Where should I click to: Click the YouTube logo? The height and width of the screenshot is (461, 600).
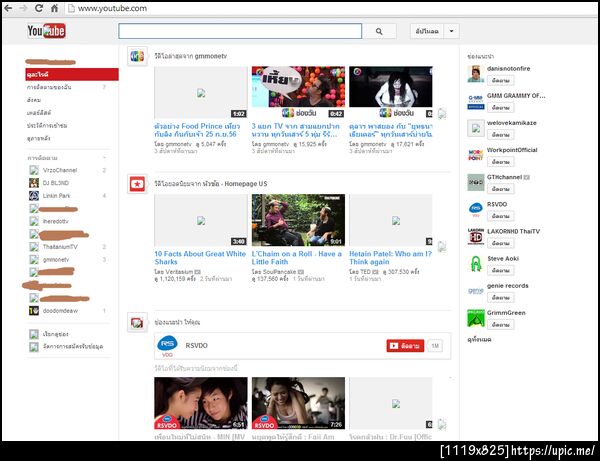[46, 31]
